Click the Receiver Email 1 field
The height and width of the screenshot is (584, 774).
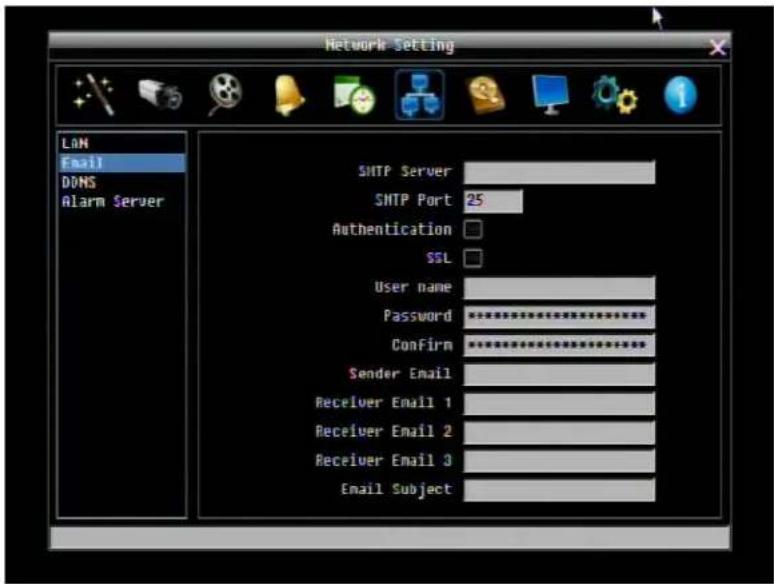pos(559,403)
